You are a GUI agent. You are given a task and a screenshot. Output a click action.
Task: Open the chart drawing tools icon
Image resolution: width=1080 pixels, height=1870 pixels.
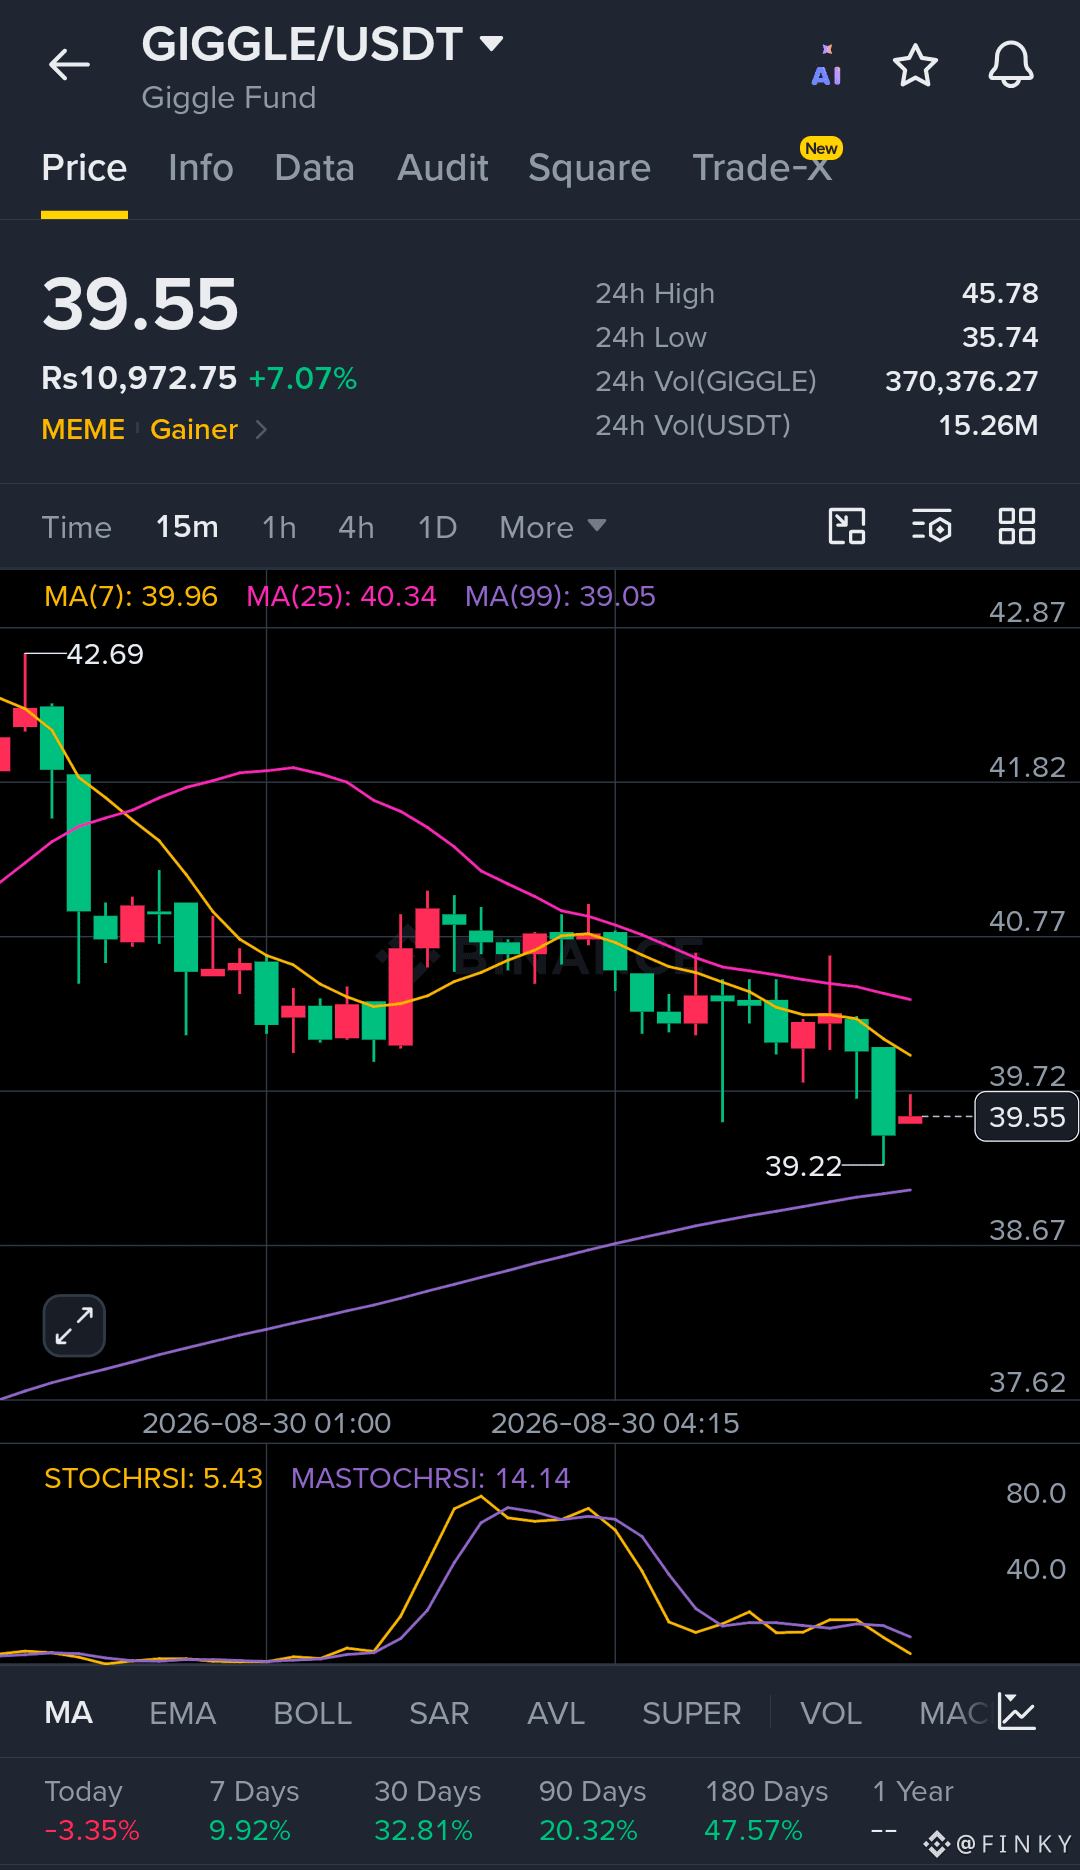pos(847,526)
